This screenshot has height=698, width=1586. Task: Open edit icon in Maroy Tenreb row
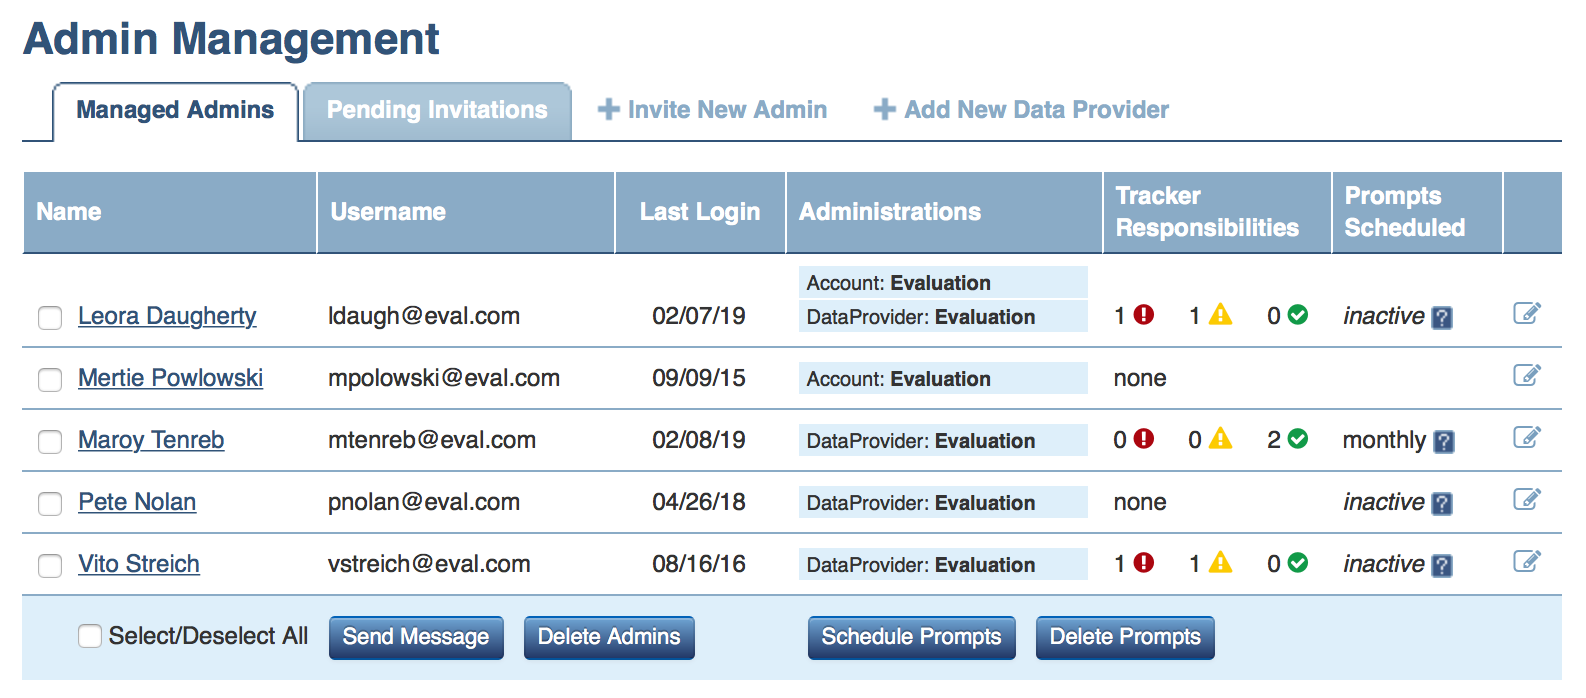click(x=1526, y=438)
